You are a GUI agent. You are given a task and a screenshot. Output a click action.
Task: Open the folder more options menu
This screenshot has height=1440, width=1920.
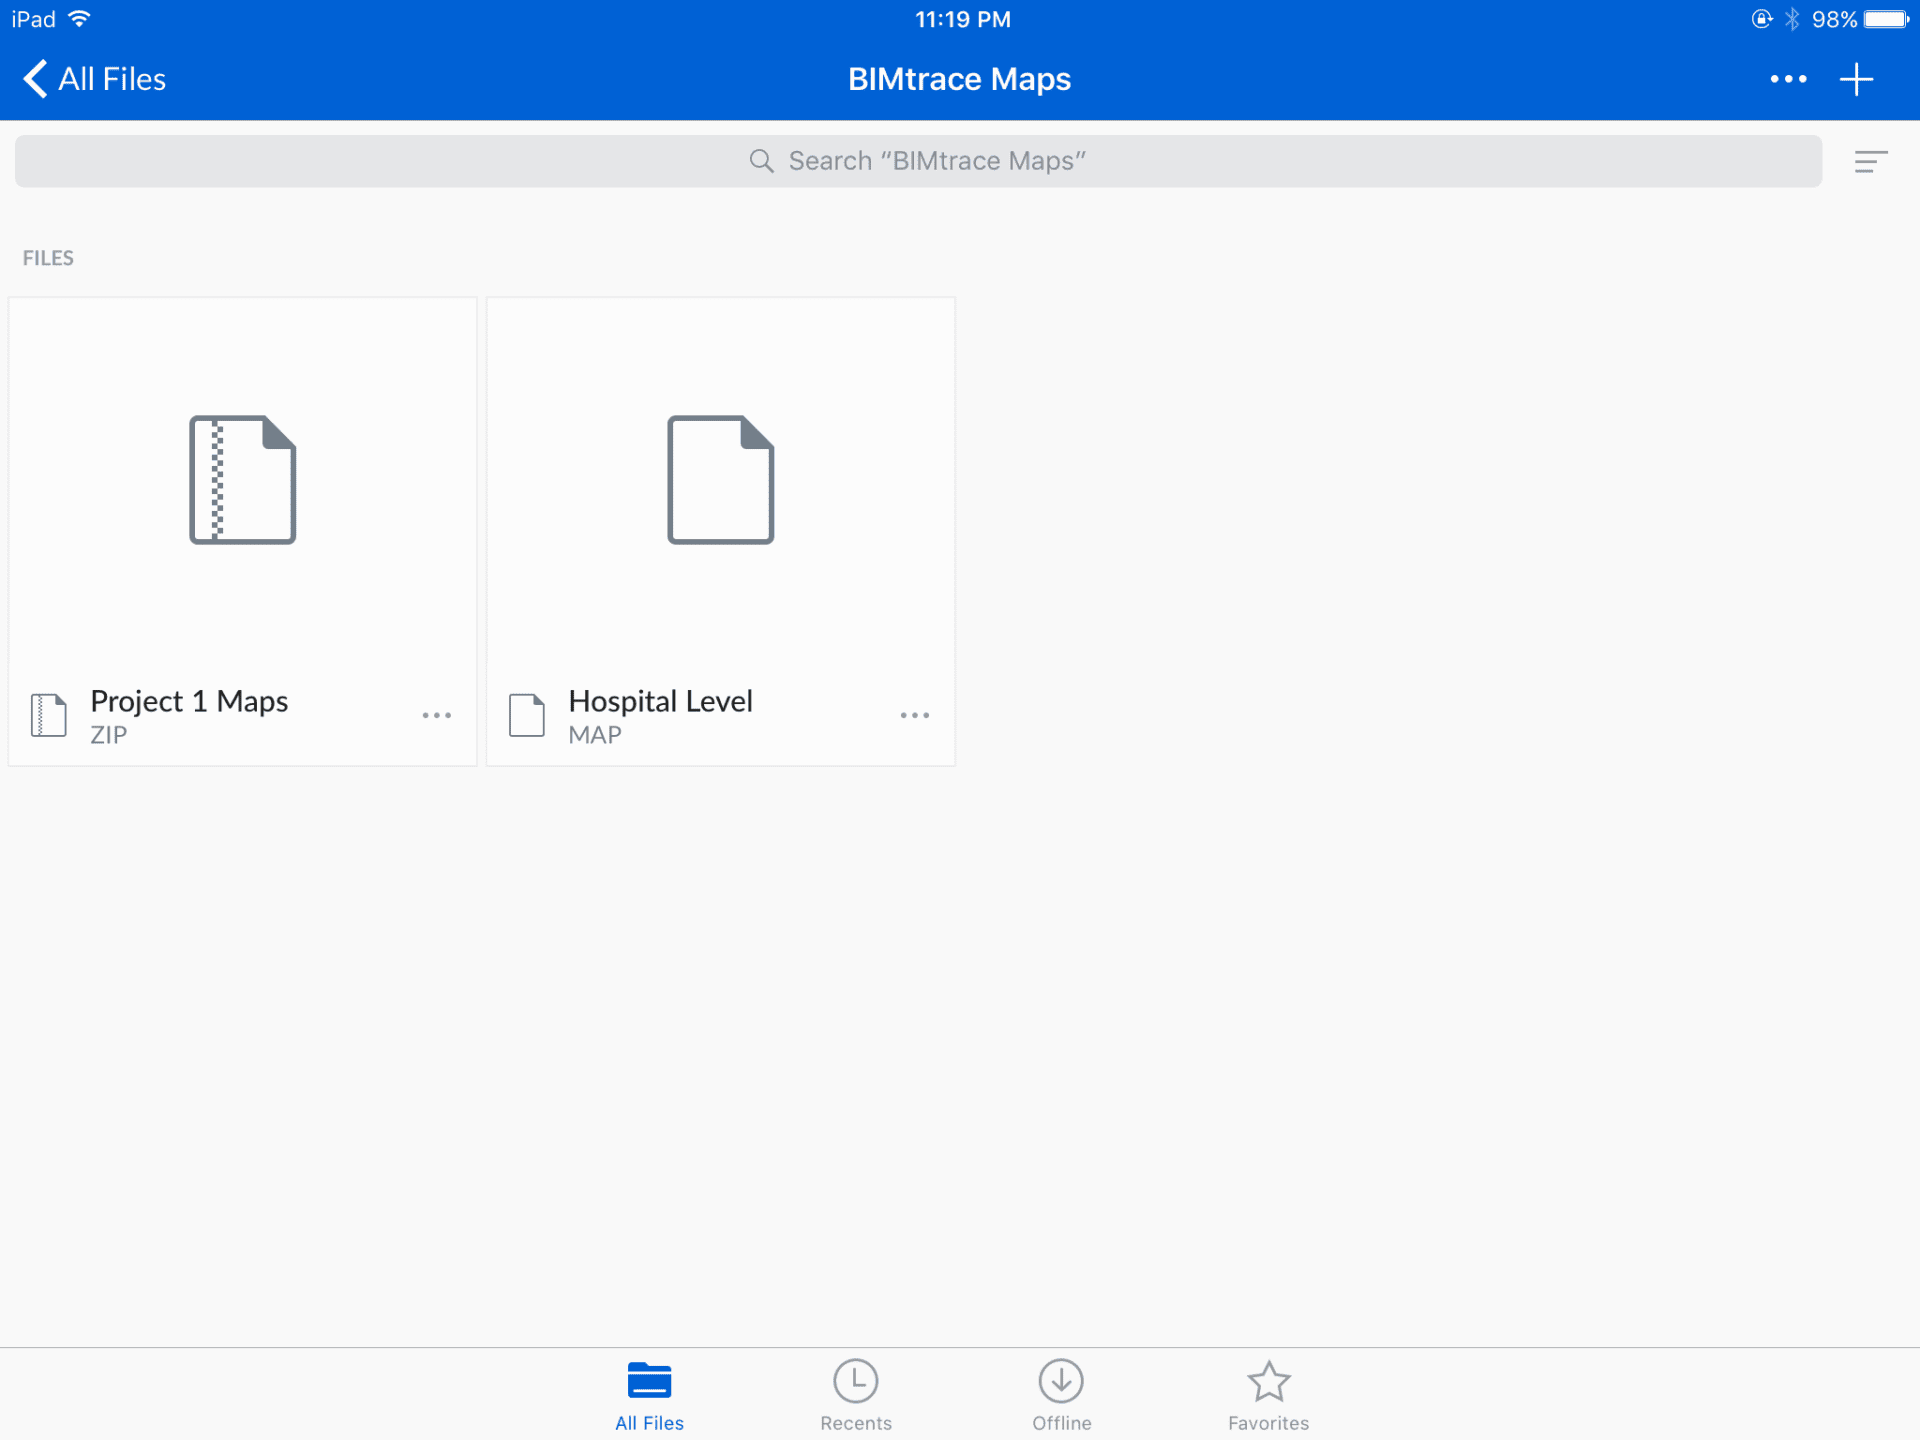(1788, 79)
